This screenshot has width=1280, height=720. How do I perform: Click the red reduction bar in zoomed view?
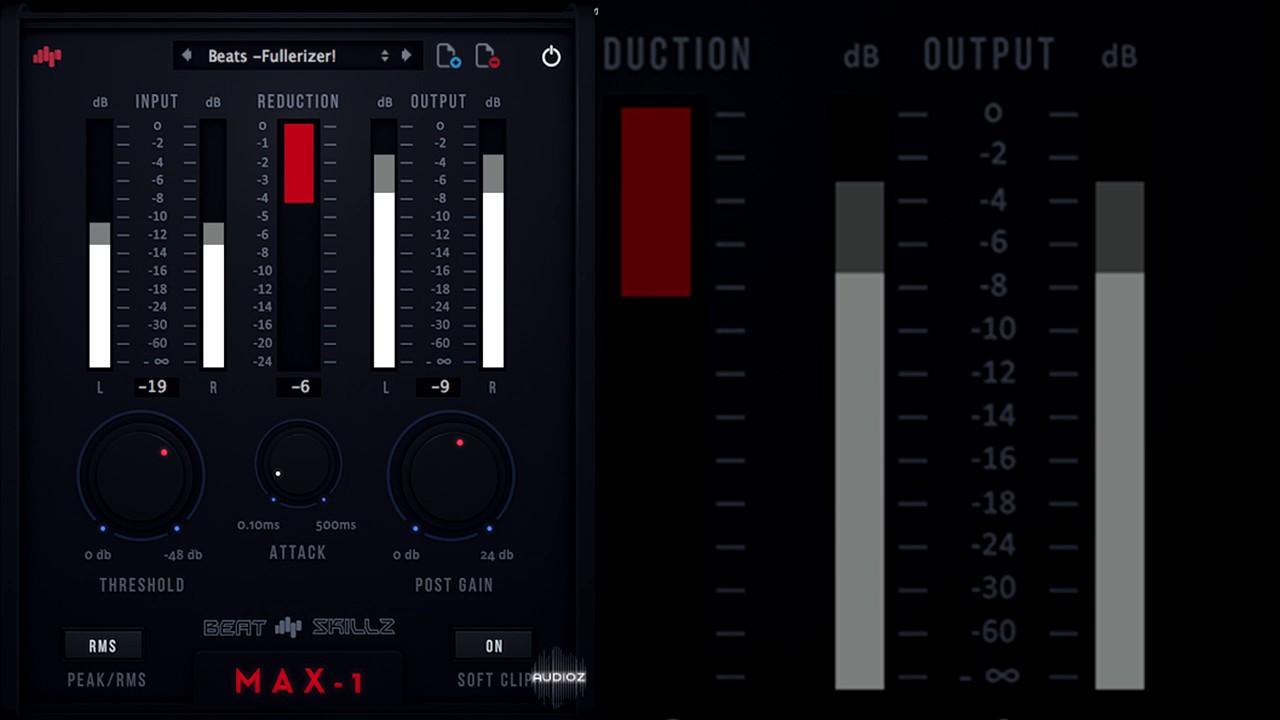click(x=656, y=202)
